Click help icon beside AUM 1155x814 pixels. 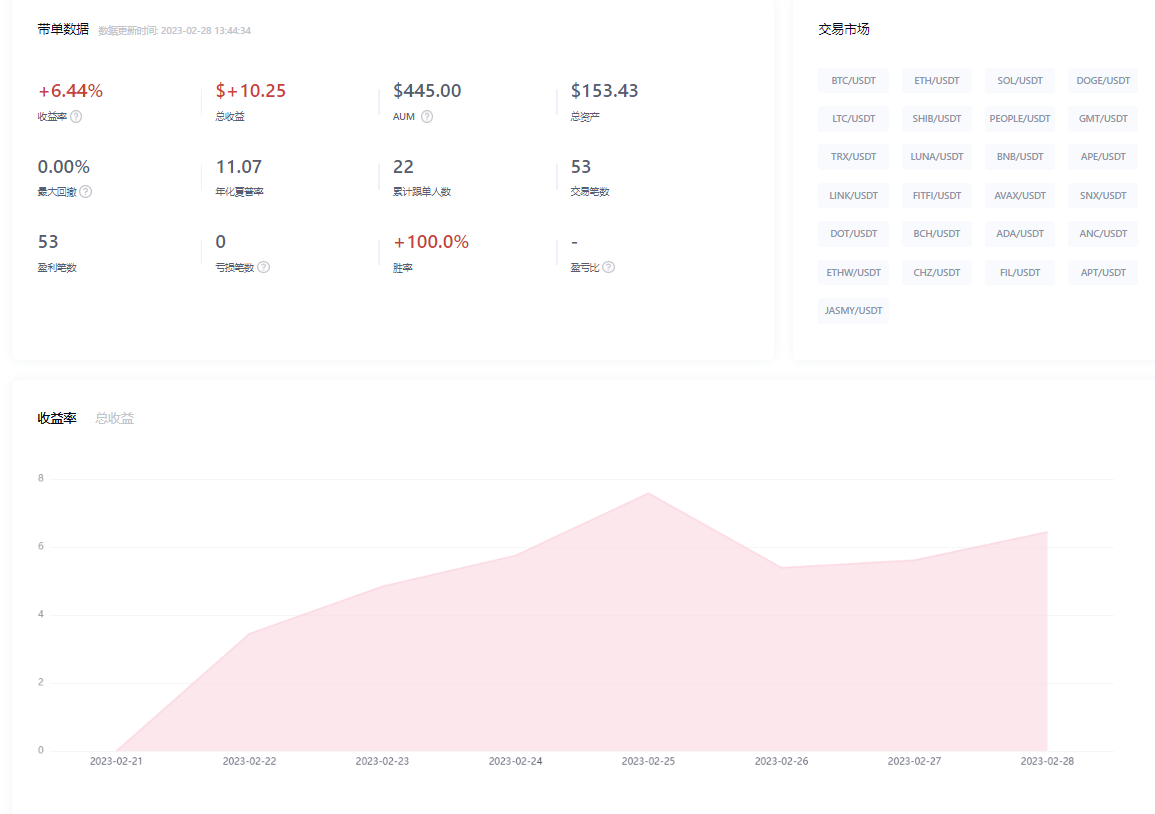427,116
